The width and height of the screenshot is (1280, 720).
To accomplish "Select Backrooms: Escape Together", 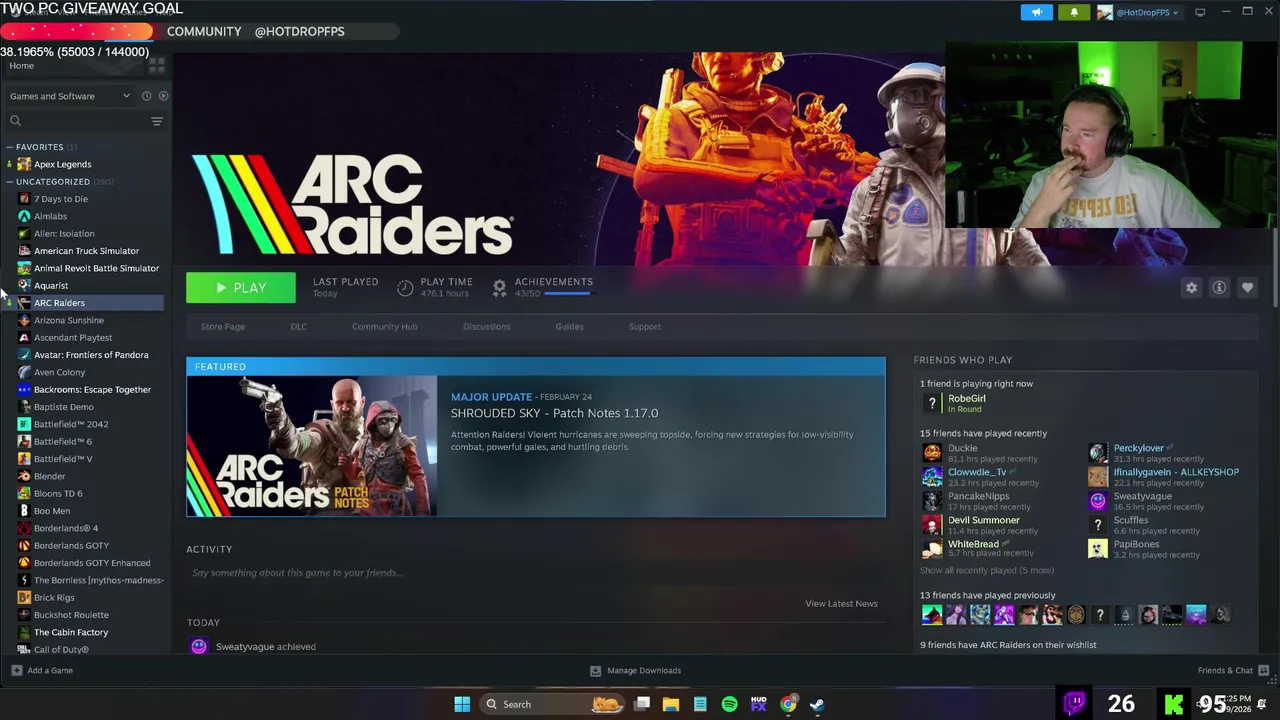I will pos(92,390).
